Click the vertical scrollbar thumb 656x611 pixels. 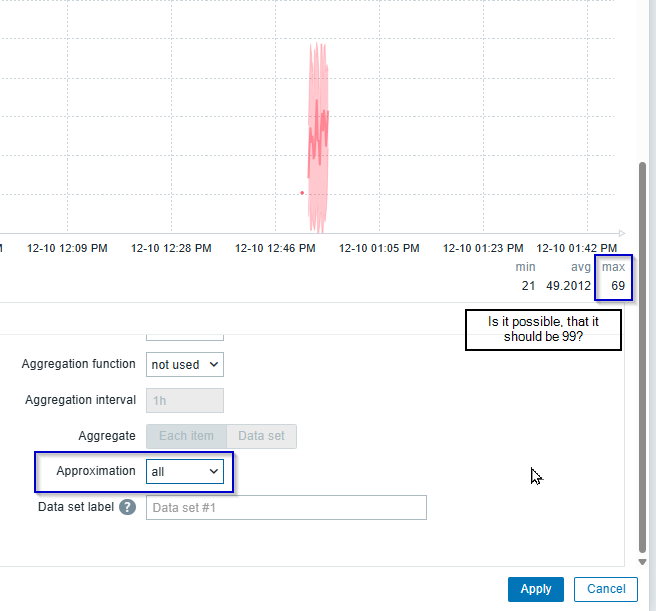(643, 350)
